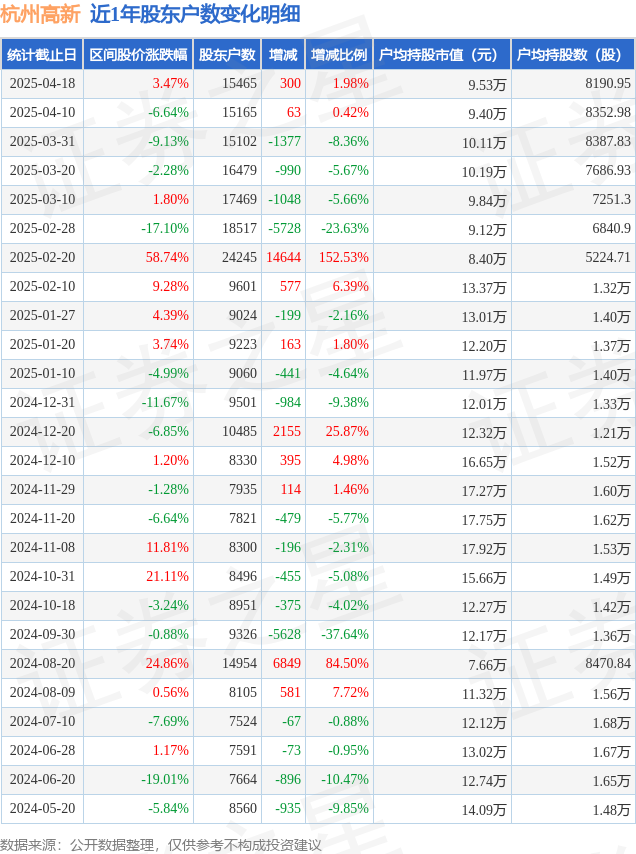Click the -5728 decrease value cell
636x854 pixels.
pos(284,228)
